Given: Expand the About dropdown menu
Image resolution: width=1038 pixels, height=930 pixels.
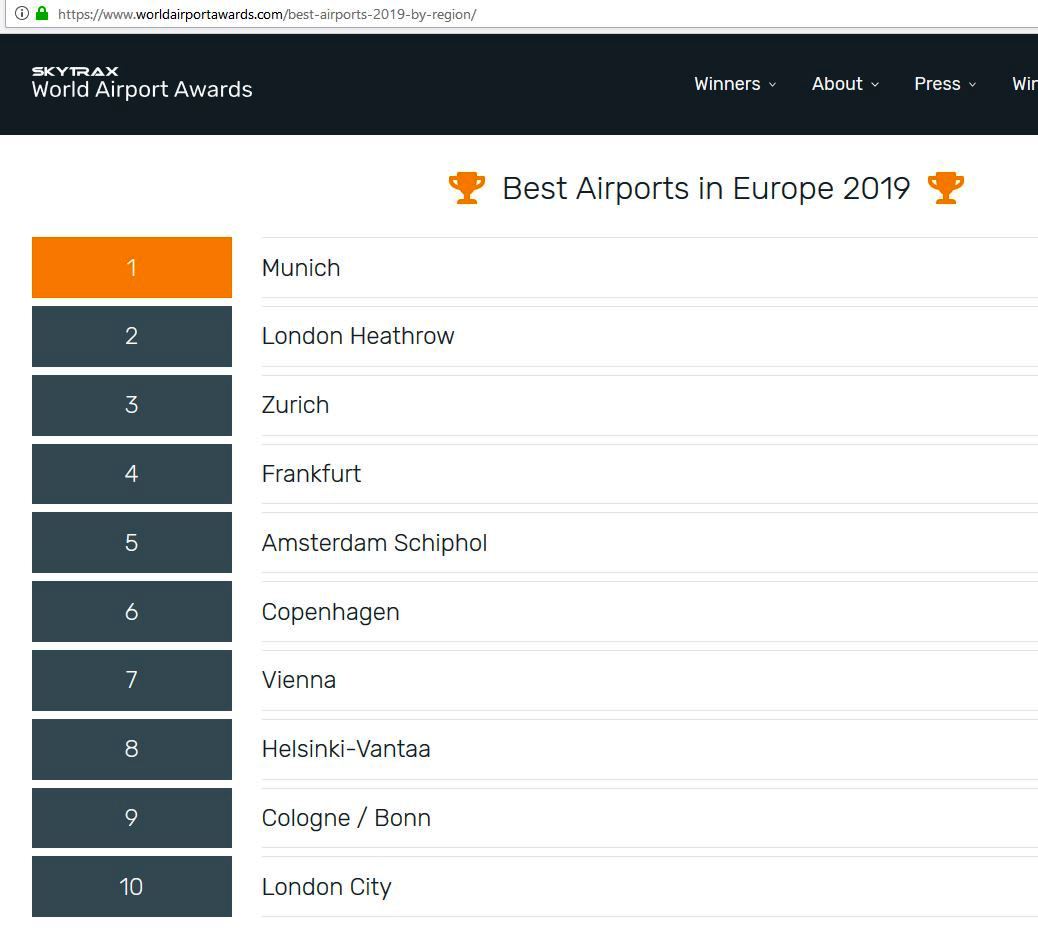Looking at the screenshot, I should (845, 83).
